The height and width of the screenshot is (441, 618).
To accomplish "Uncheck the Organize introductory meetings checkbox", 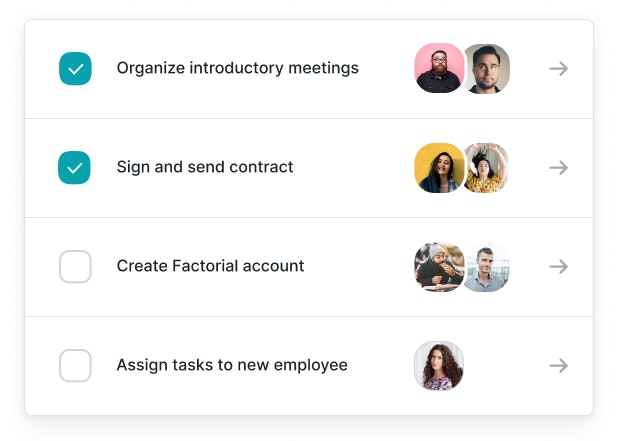I will pyautogui.click(x=75, y=69).
